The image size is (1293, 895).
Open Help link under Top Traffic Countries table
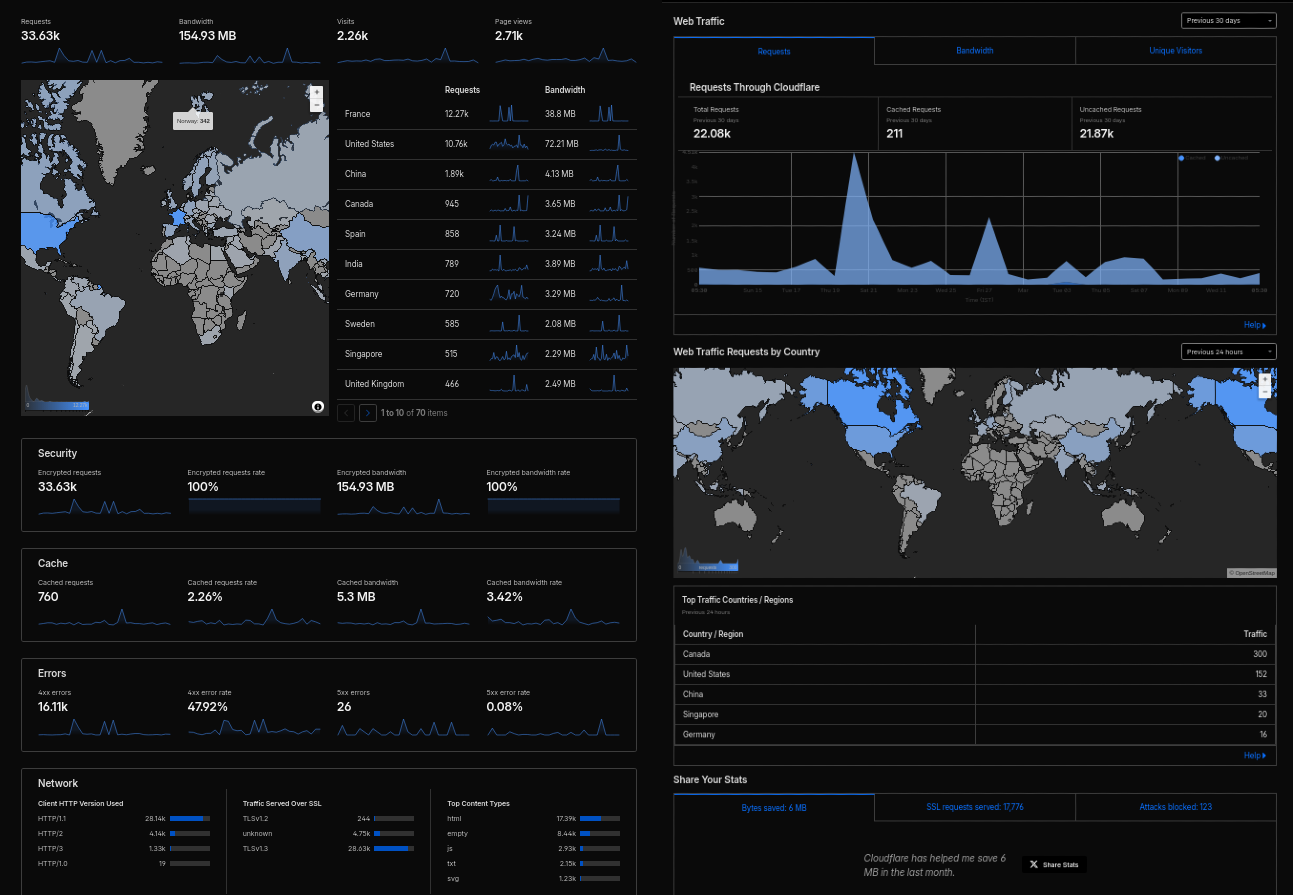tap(1254, 755)
